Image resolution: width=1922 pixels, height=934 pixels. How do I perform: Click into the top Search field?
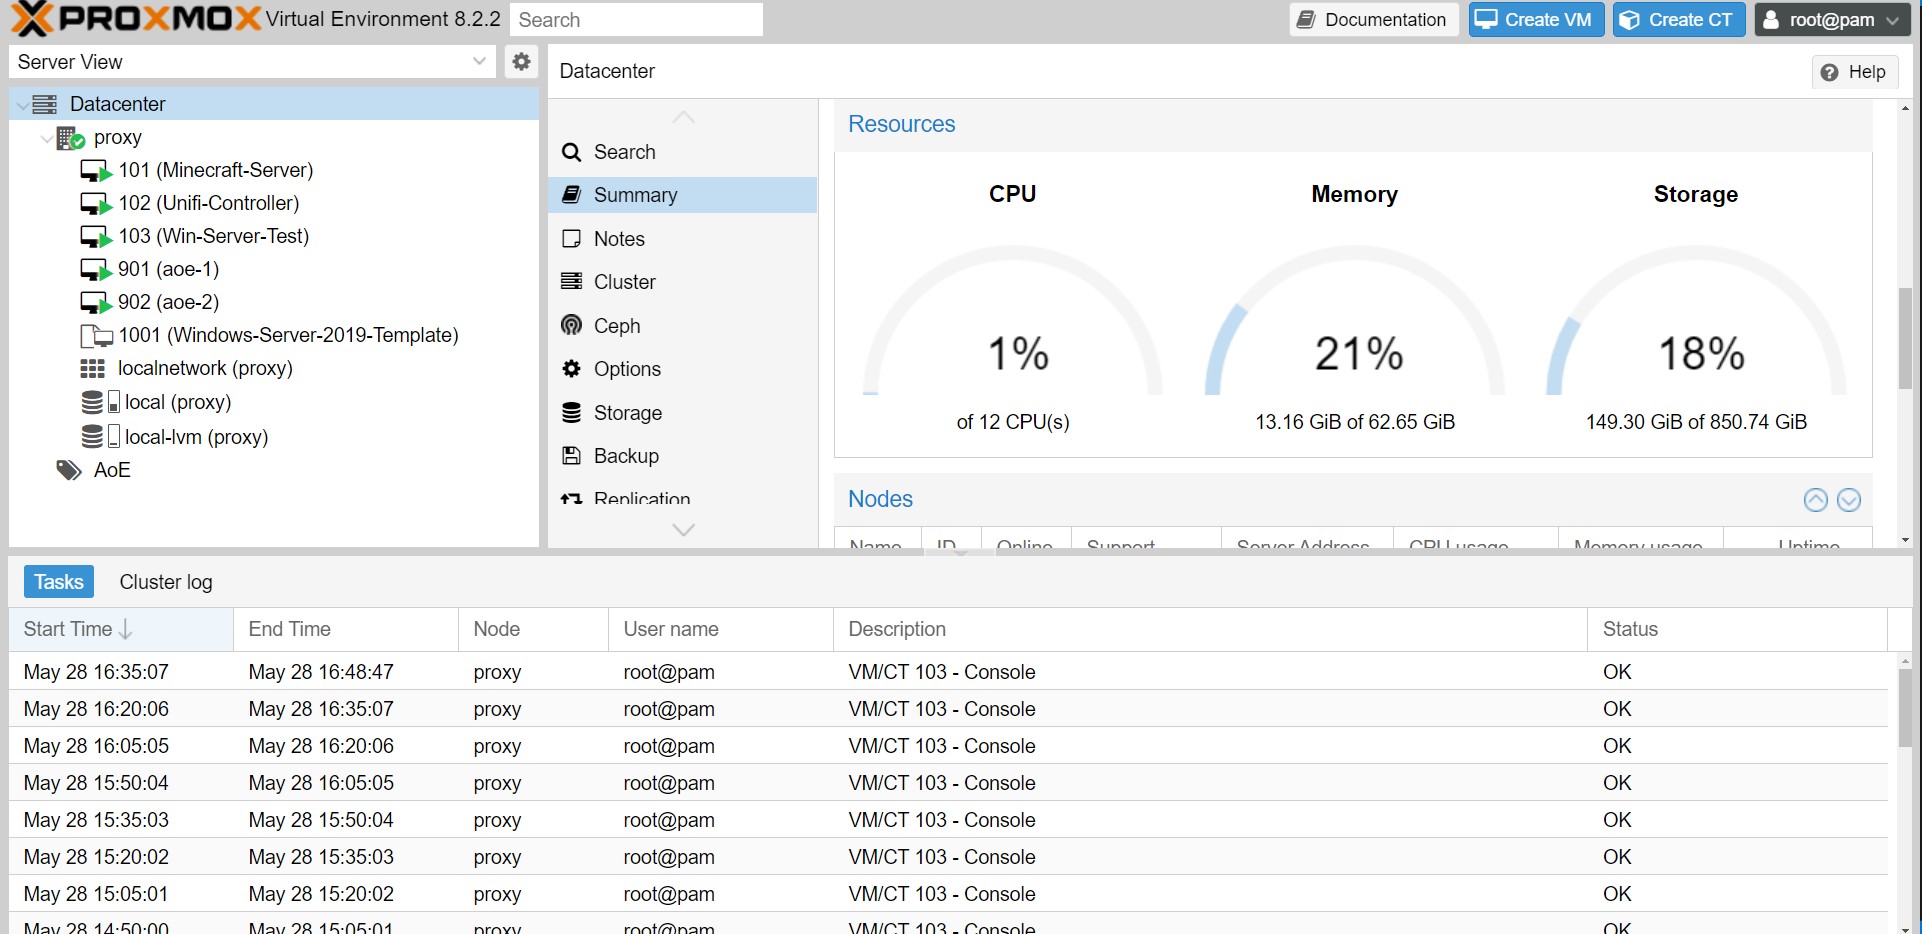(636, 20)
